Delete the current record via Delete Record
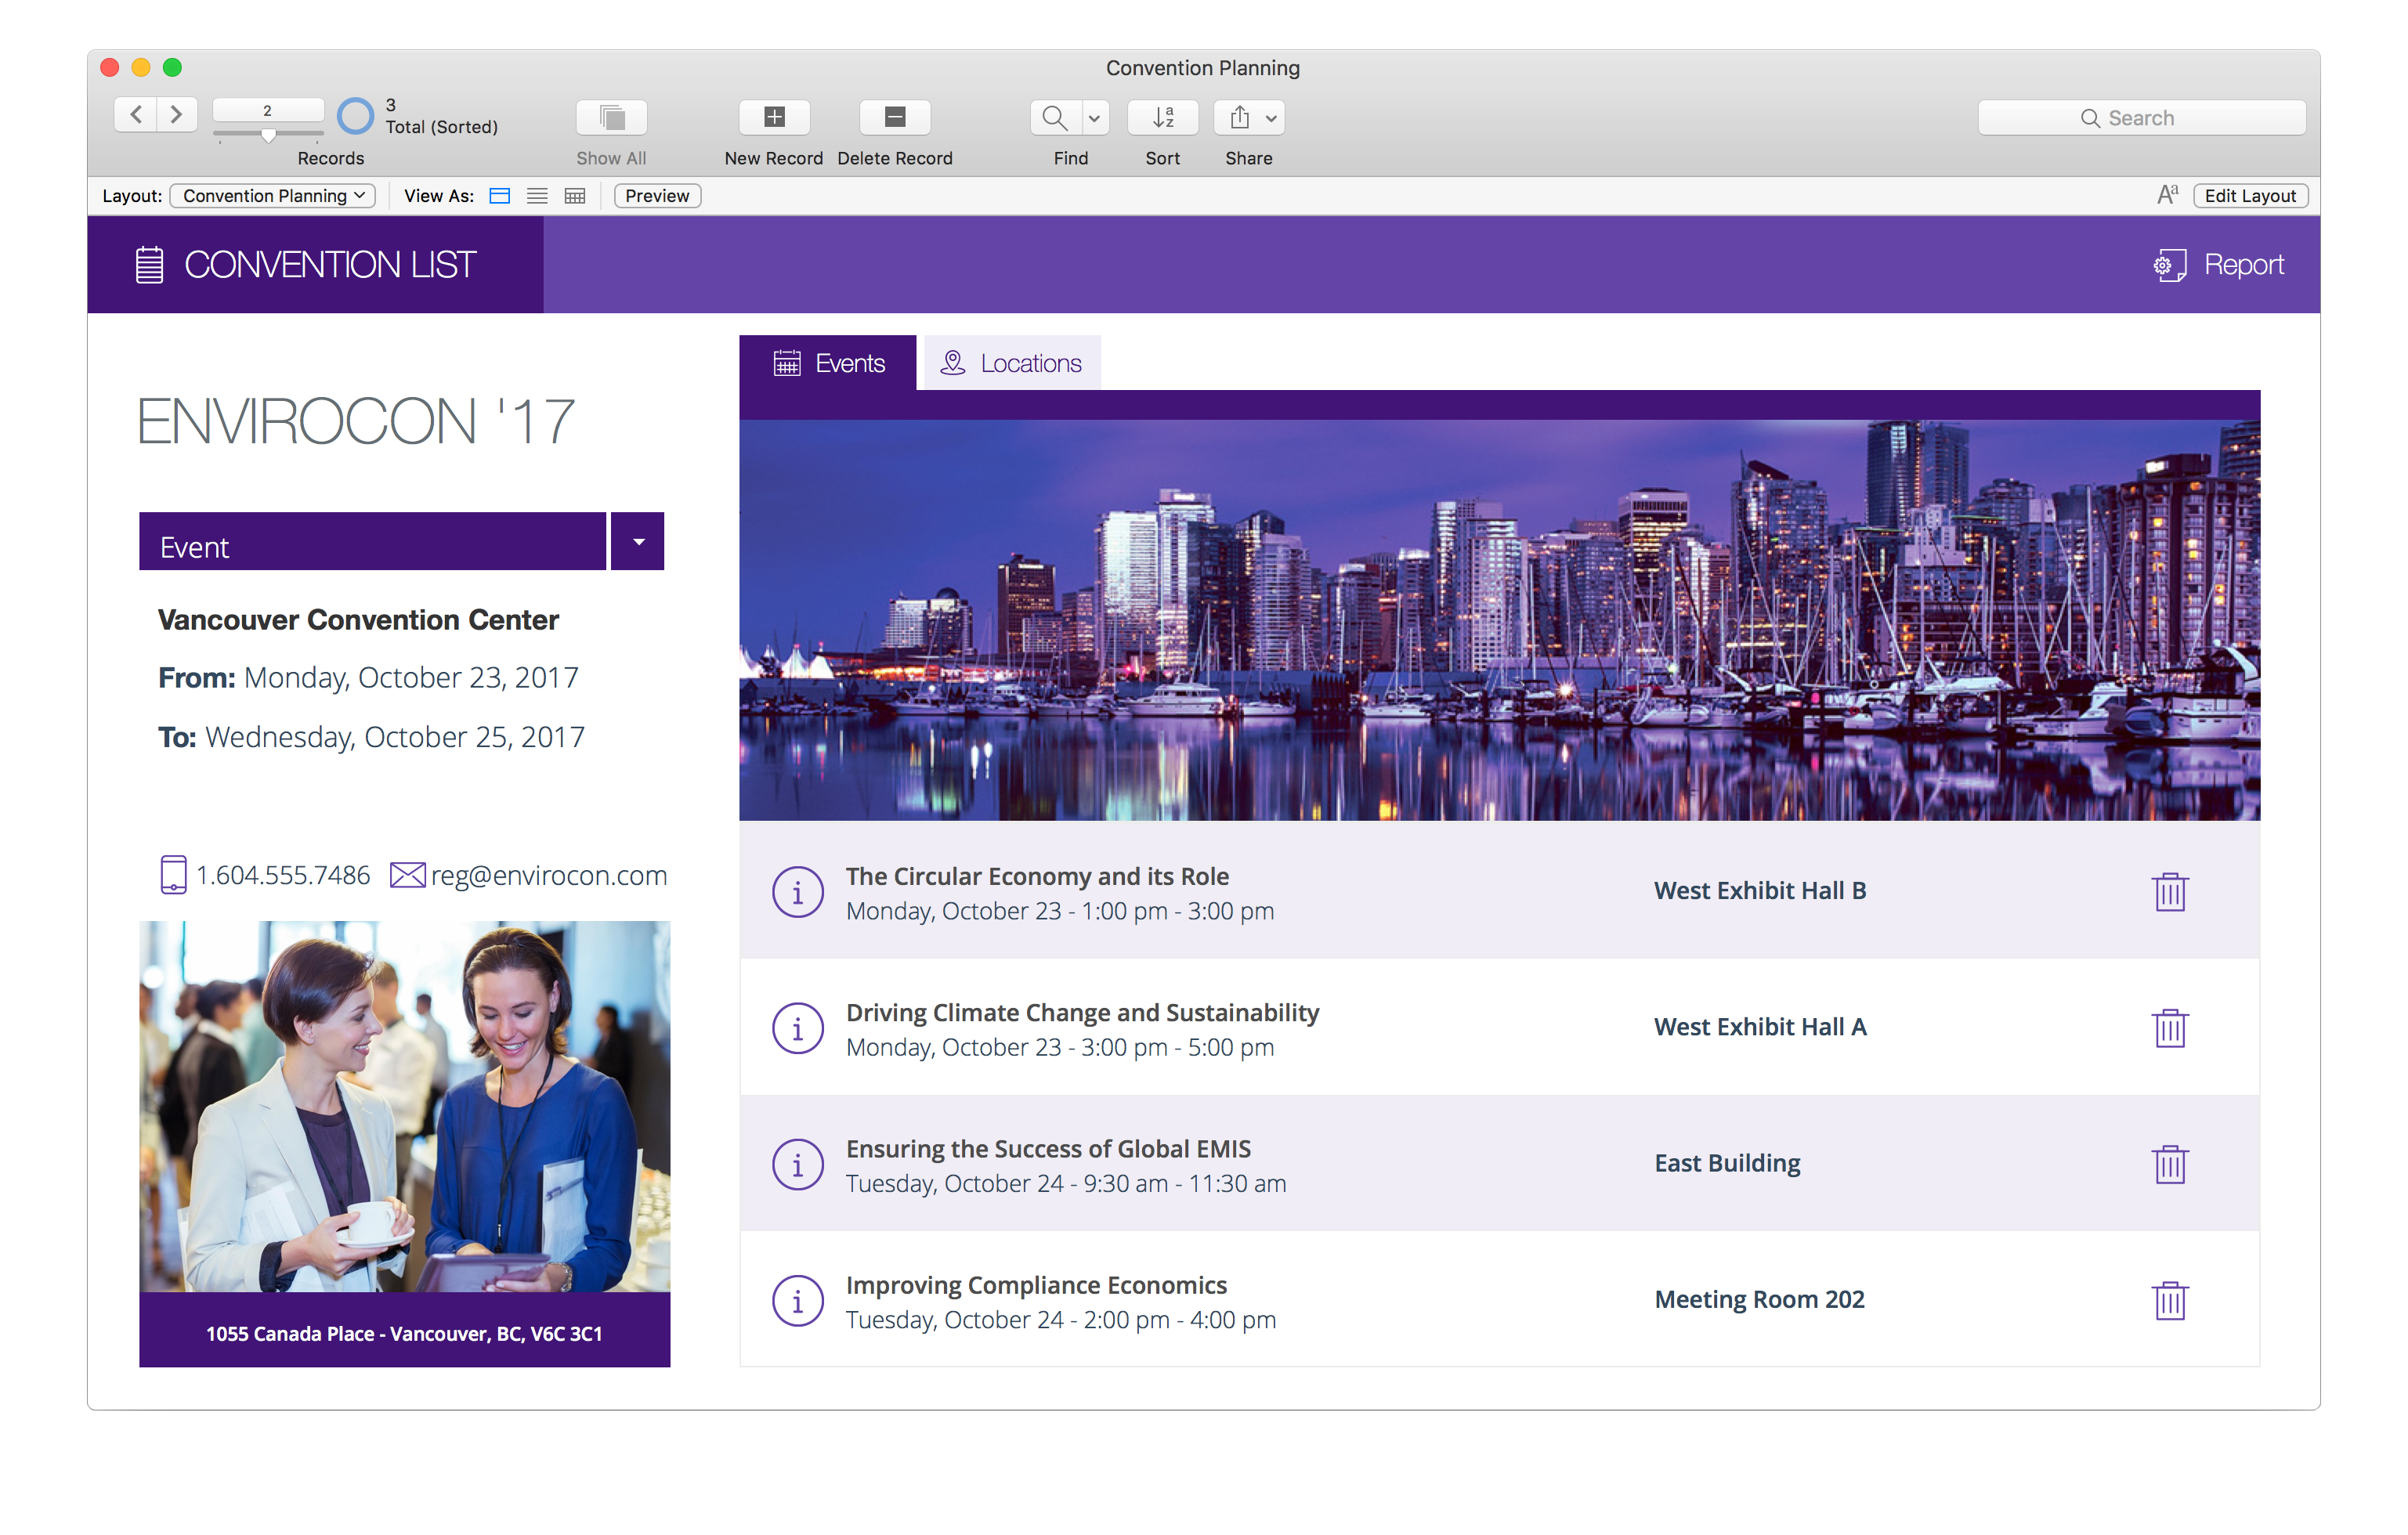Screen dimensions: 2408x1535 pyautogui.click(x=895, y=117)
